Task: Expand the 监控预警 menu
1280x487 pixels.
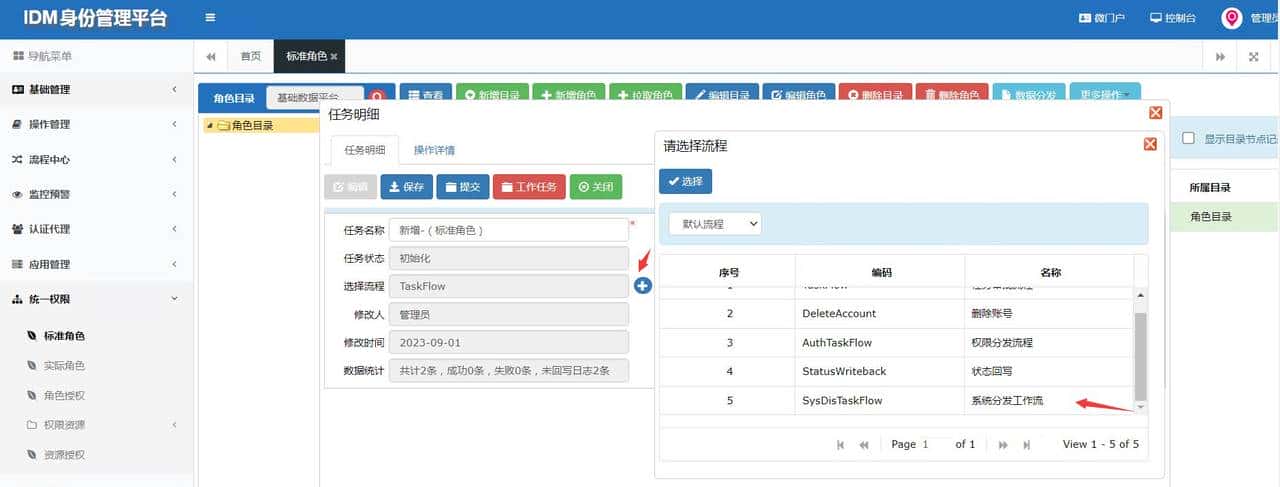Action: tap(97, 194)
